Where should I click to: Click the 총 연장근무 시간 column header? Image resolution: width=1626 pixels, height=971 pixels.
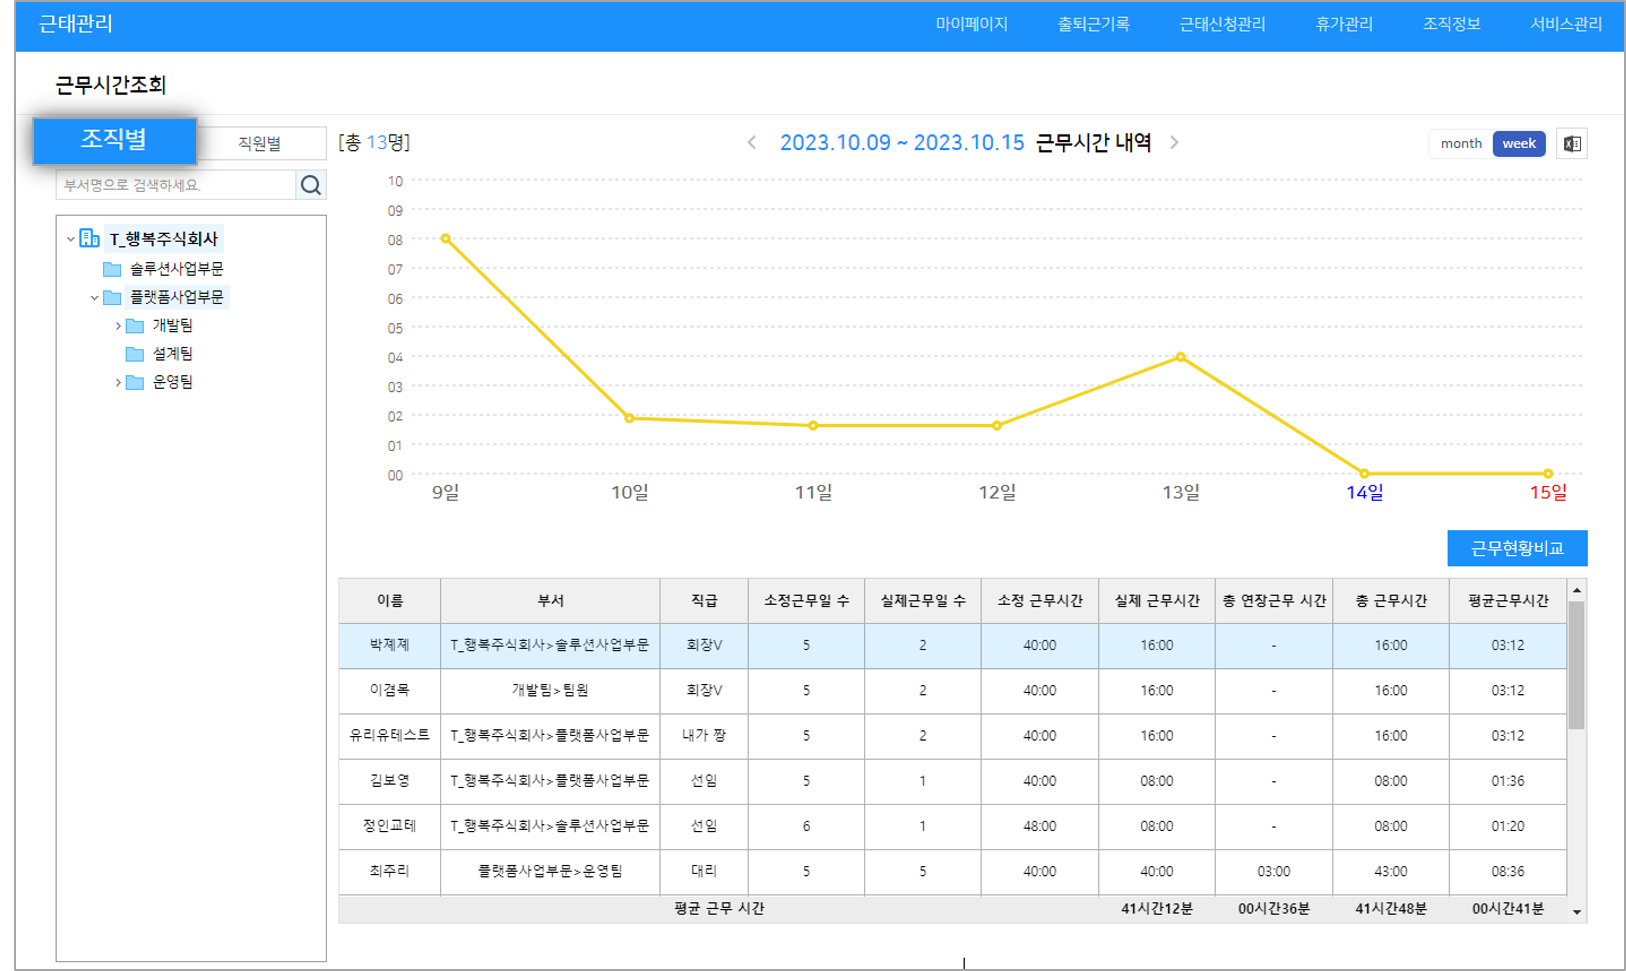(1274, 601)
